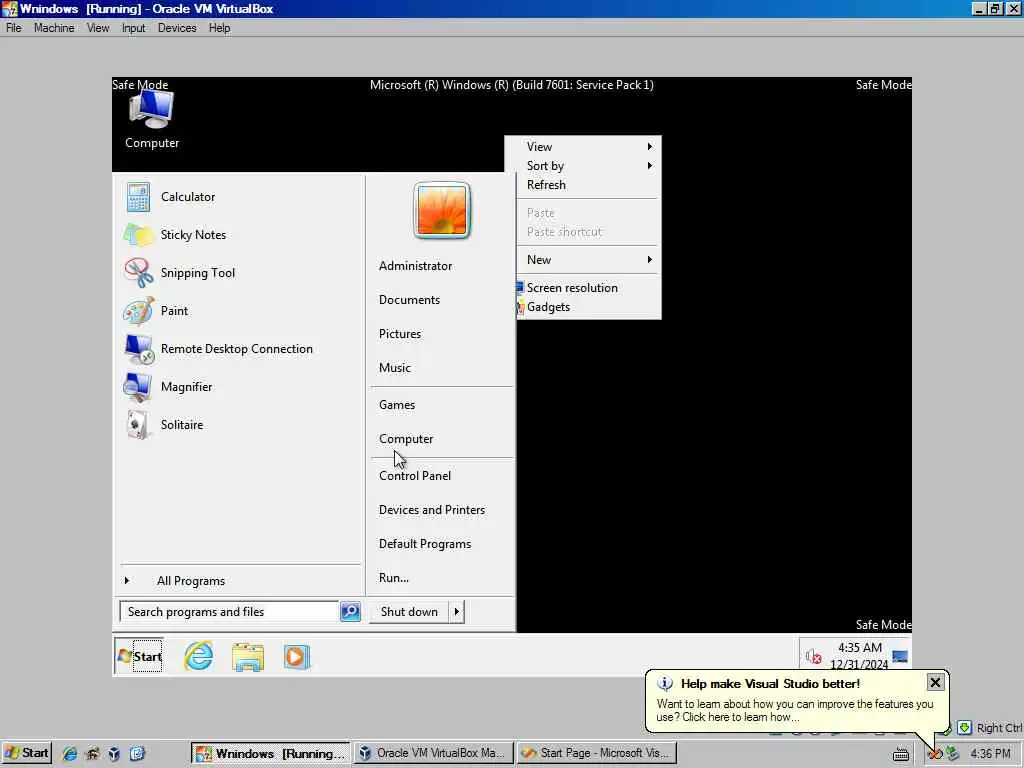Open the VirtualBox Input menu

[133, 28]
